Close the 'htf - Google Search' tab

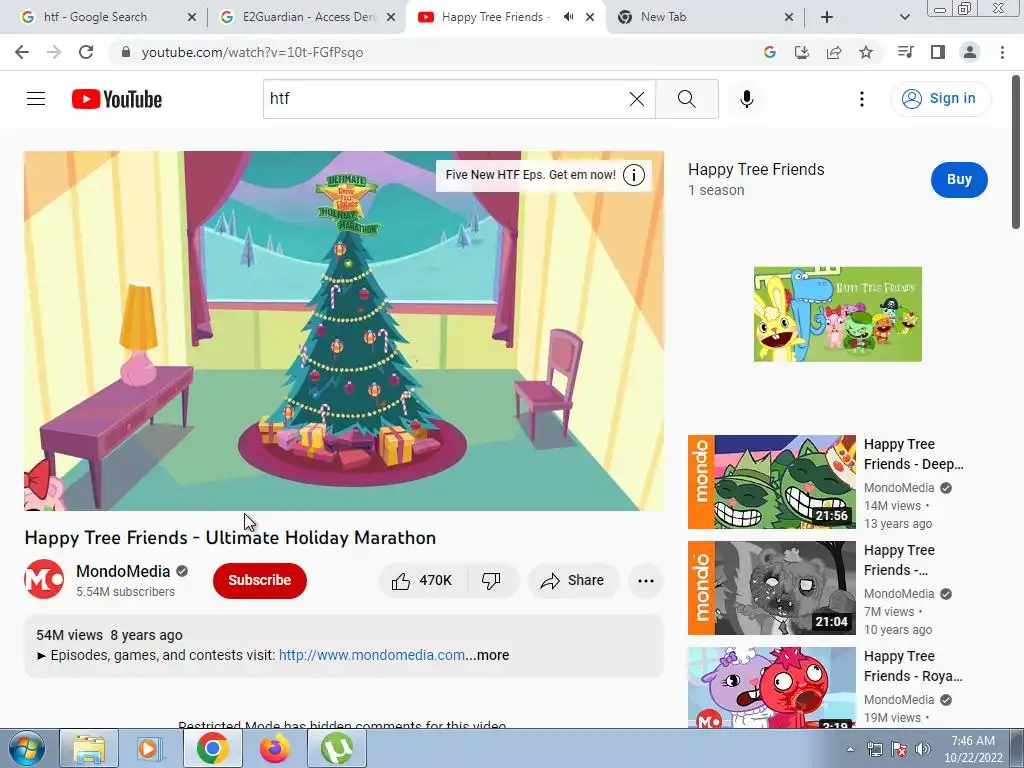[191, 17]
